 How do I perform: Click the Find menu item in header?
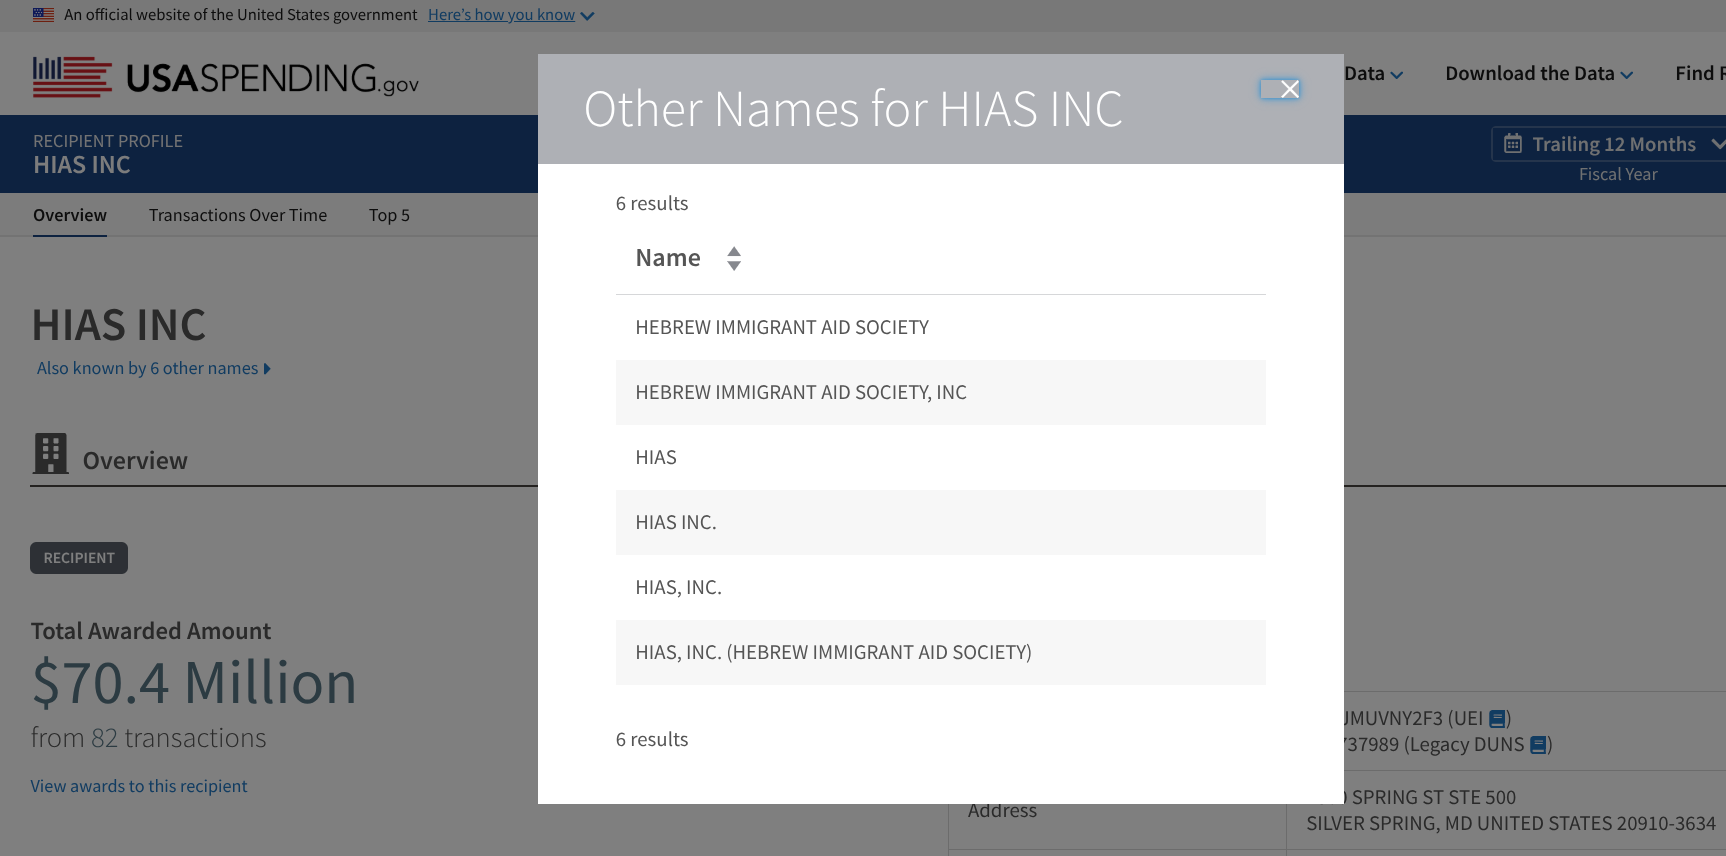pyautogui.click(x=1700, y=74)
